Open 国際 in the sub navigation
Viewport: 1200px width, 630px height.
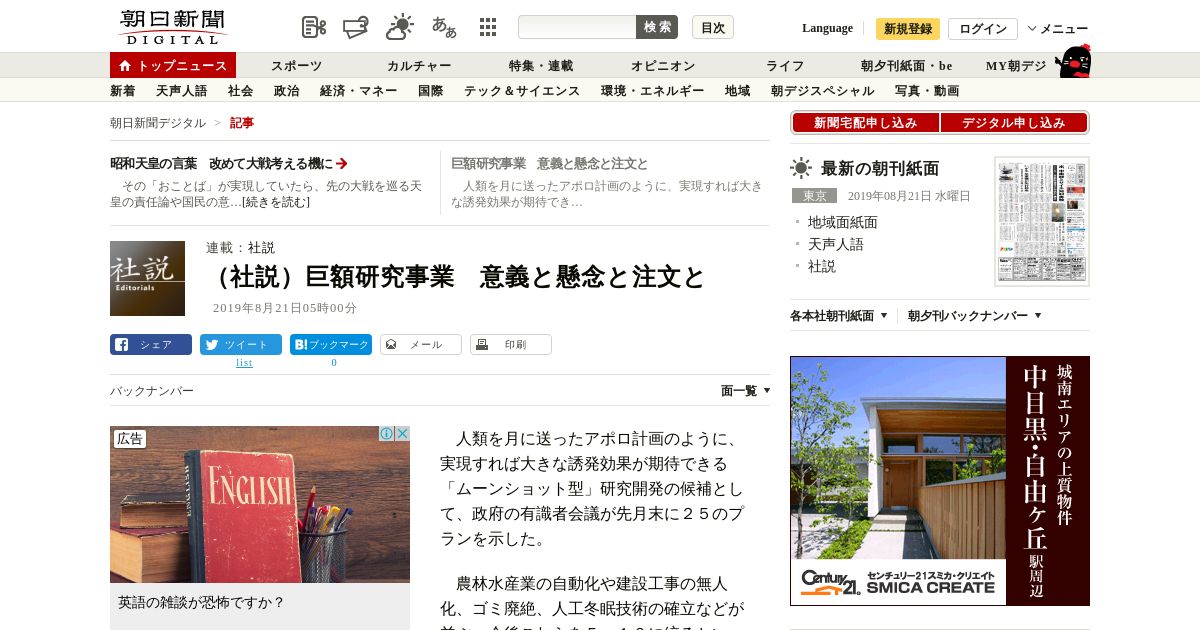click(x=431, y=91)
